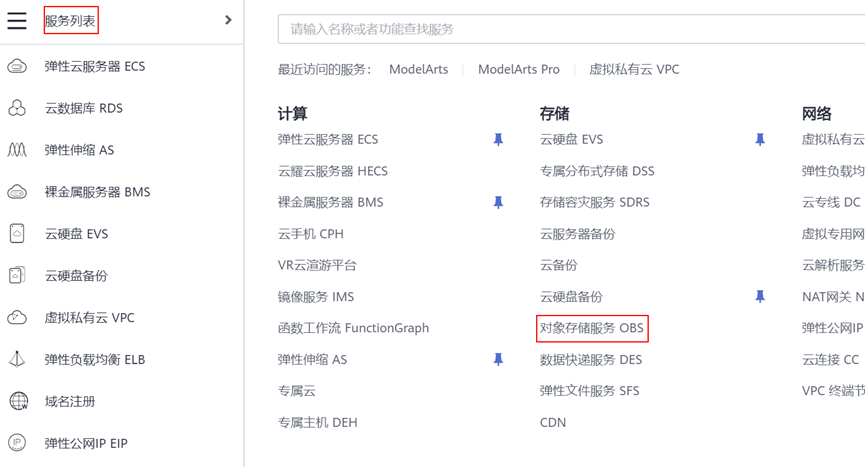Screen dimensions: 865x467
Task: Click the 域名注册 globe icon
Action: (17, 402)
